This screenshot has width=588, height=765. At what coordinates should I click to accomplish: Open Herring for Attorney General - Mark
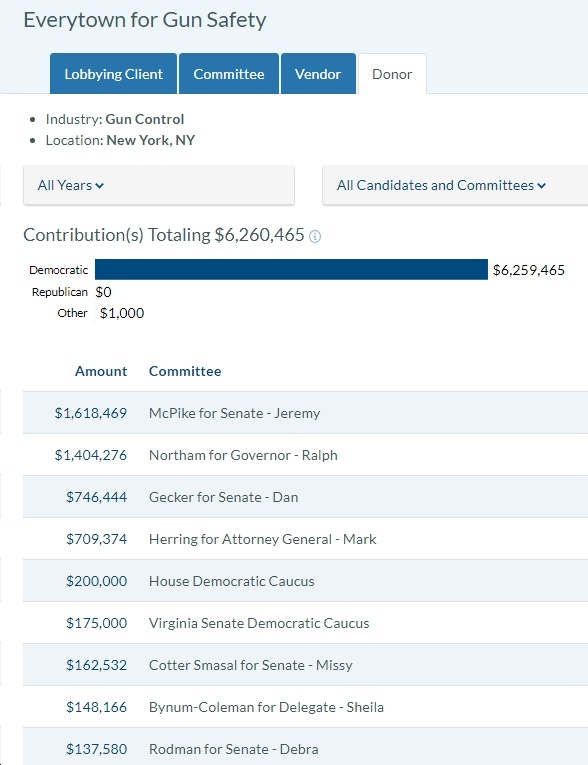click(263, 539)
